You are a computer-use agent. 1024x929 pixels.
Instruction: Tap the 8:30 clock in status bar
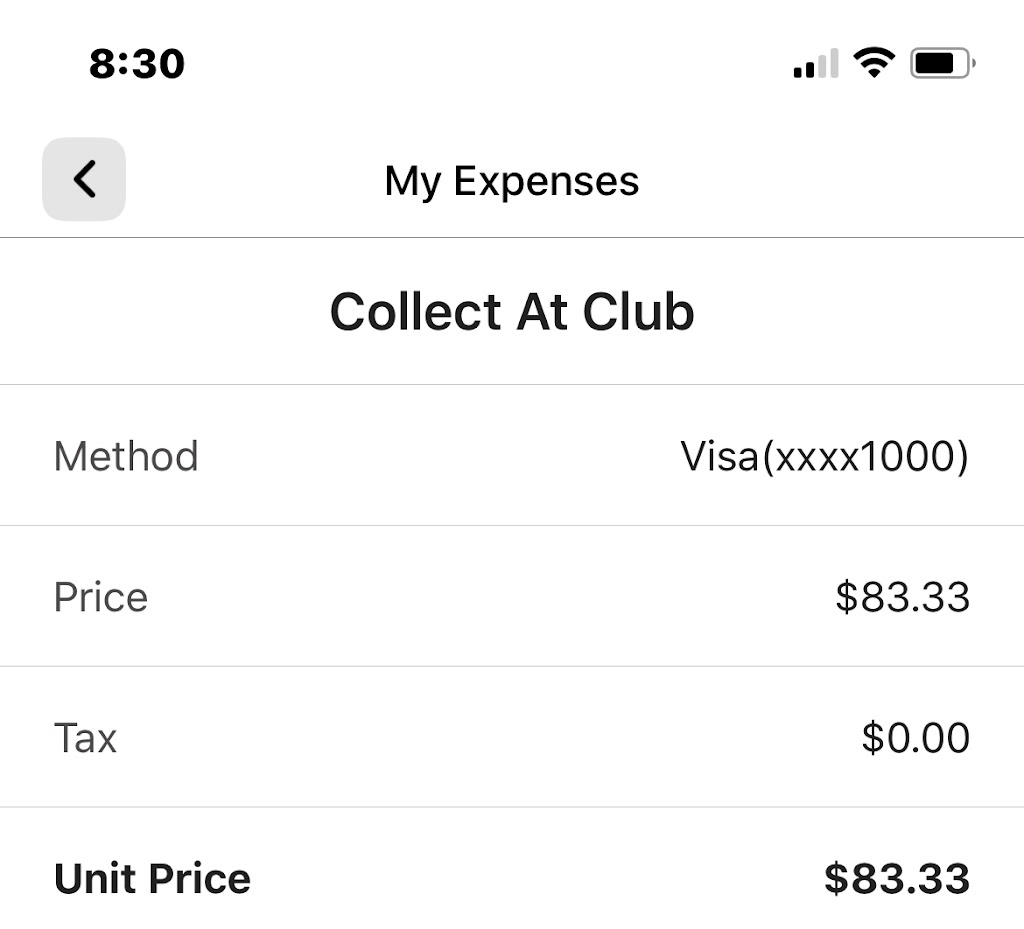(x=137, y=64)
